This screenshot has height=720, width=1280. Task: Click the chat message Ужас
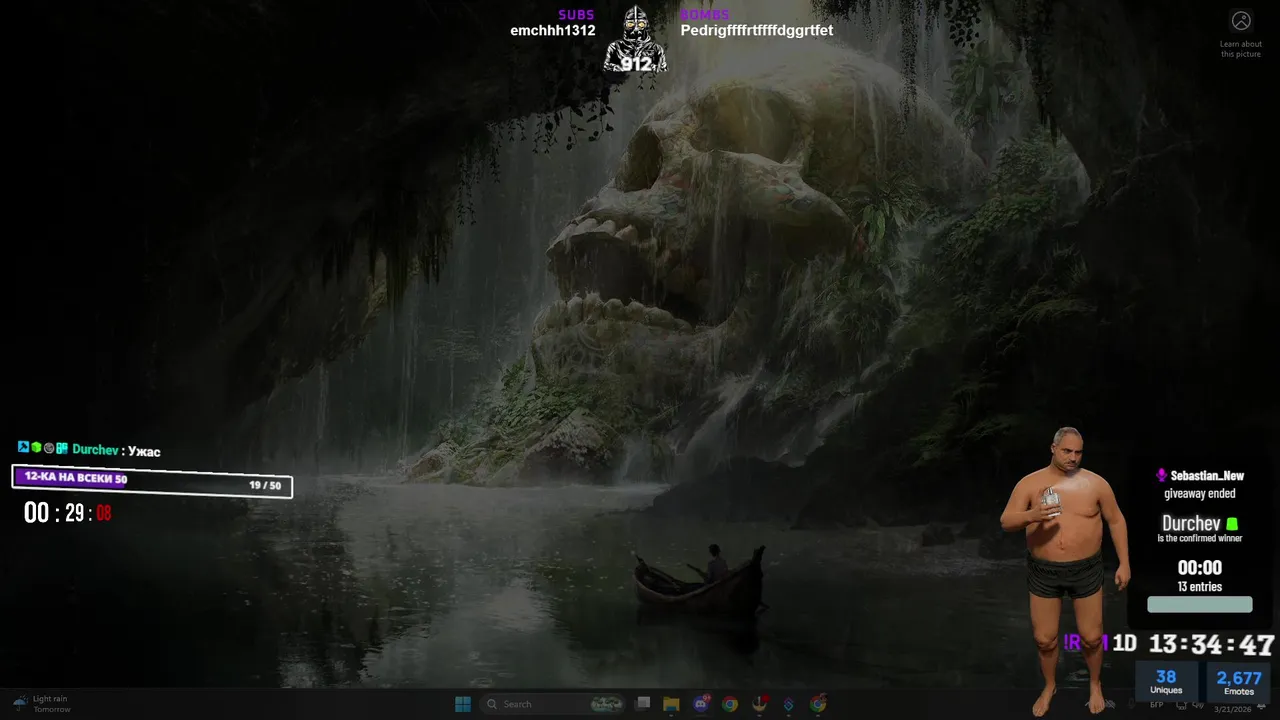pyautogui.click(x=144, y=451)
